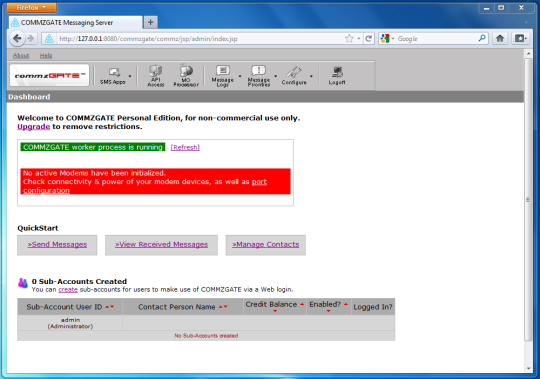The image size is (540, 379).
Task: Click the Send Messages quickstart button
Action: coord(57,245)
